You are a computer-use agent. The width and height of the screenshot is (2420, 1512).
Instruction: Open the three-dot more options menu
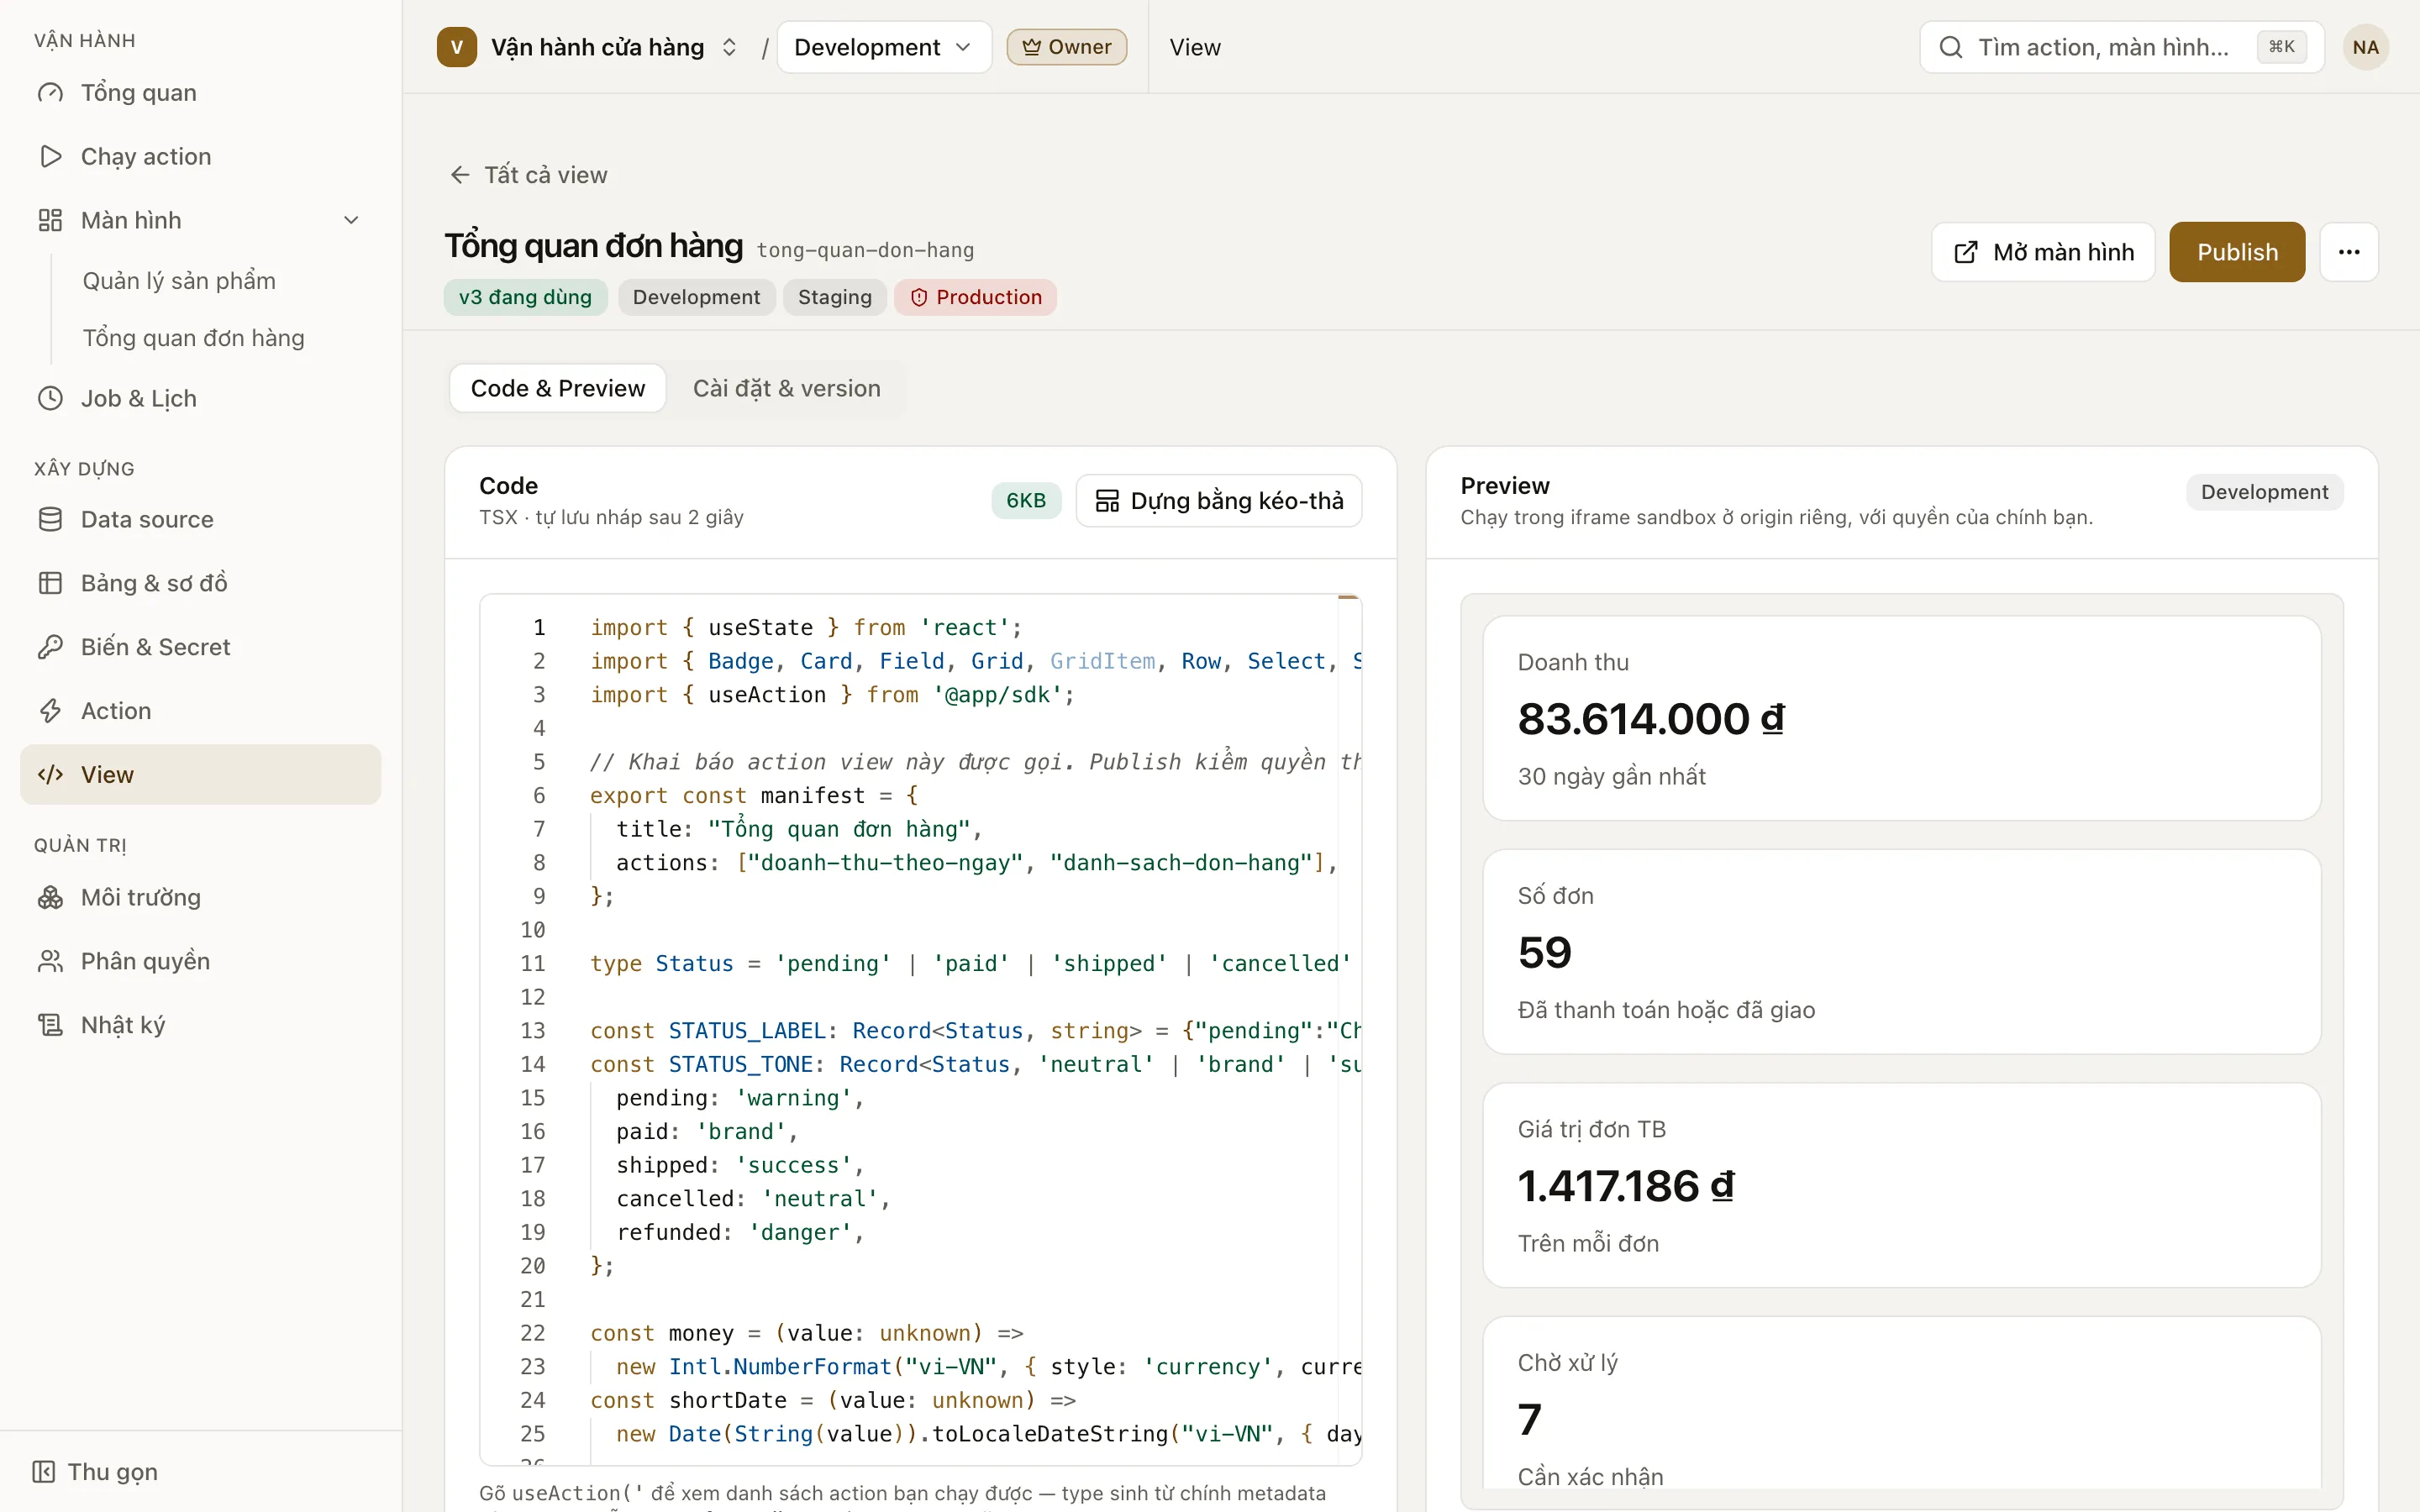coord(2349,252)
